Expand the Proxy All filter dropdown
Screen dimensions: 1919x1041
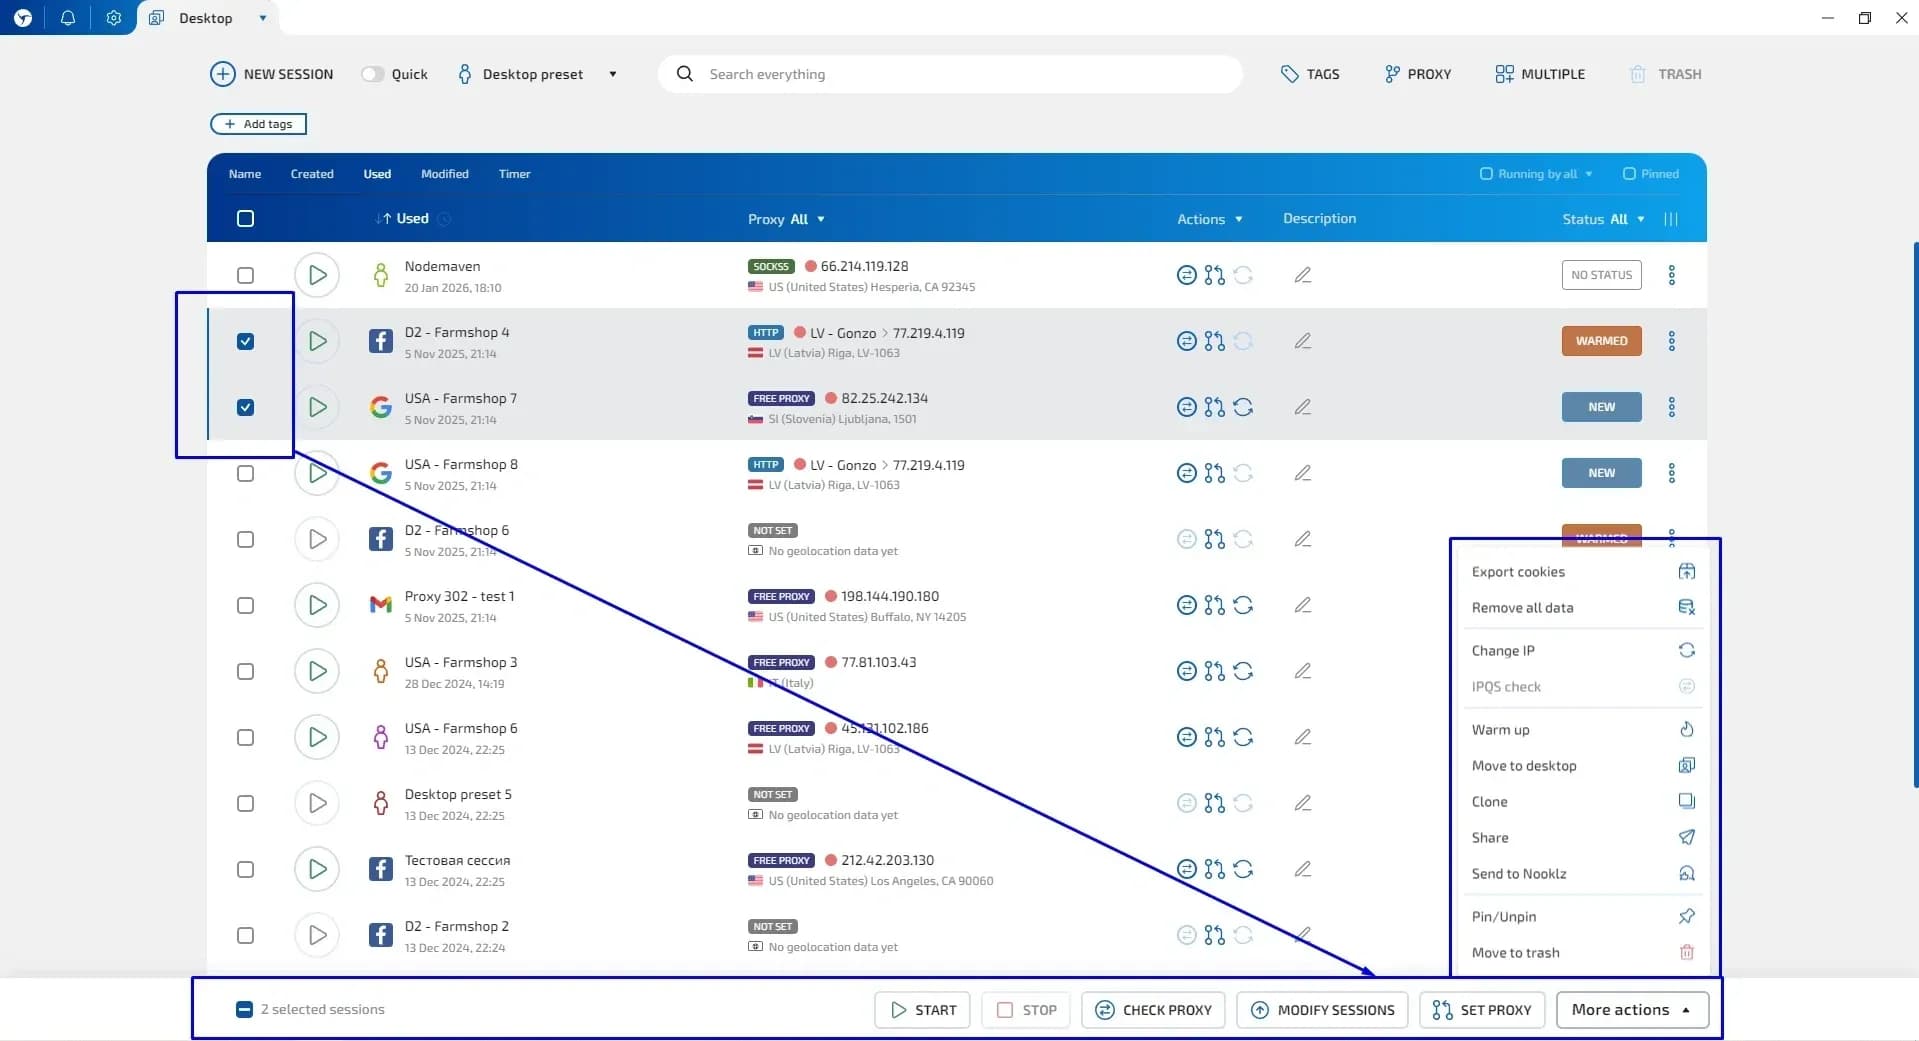coord(818,218)
